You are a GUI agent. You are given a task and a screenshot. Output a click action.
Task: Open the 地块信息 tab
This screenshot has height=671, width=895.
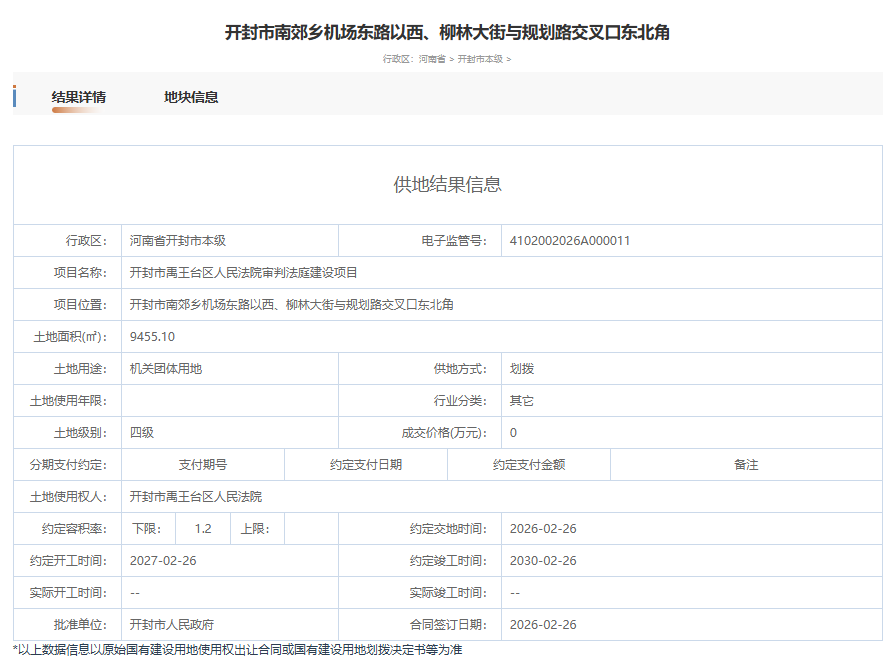(x=191, y=97)
